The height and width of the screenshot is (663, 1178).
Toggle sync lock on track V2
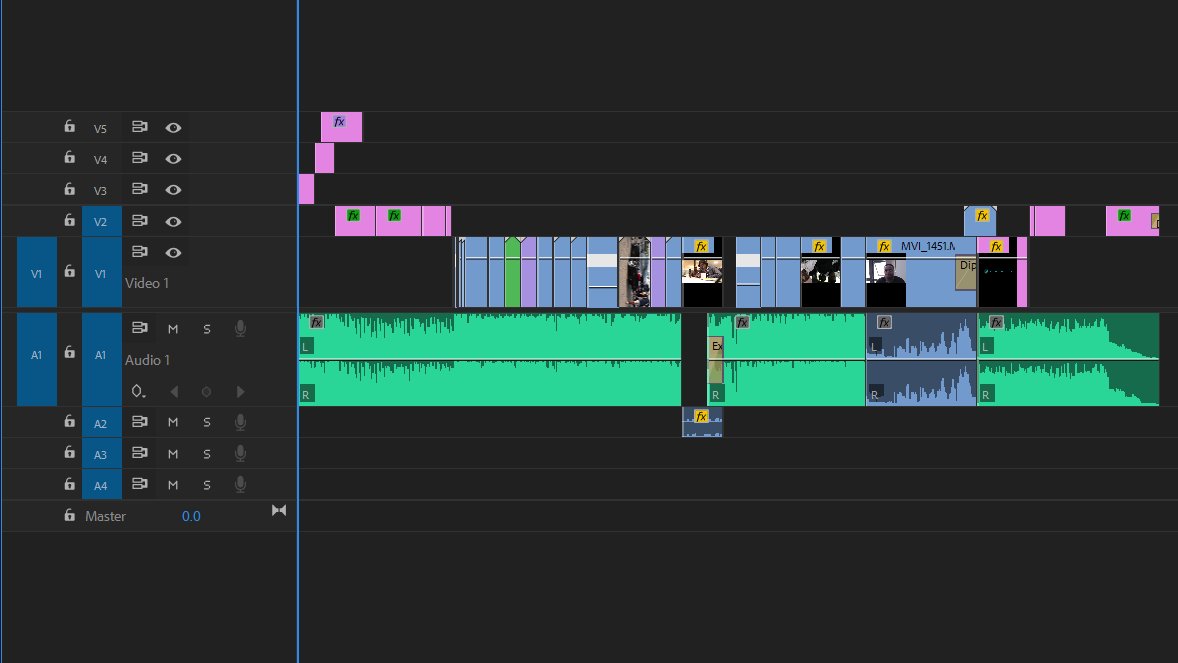[140, 221]
